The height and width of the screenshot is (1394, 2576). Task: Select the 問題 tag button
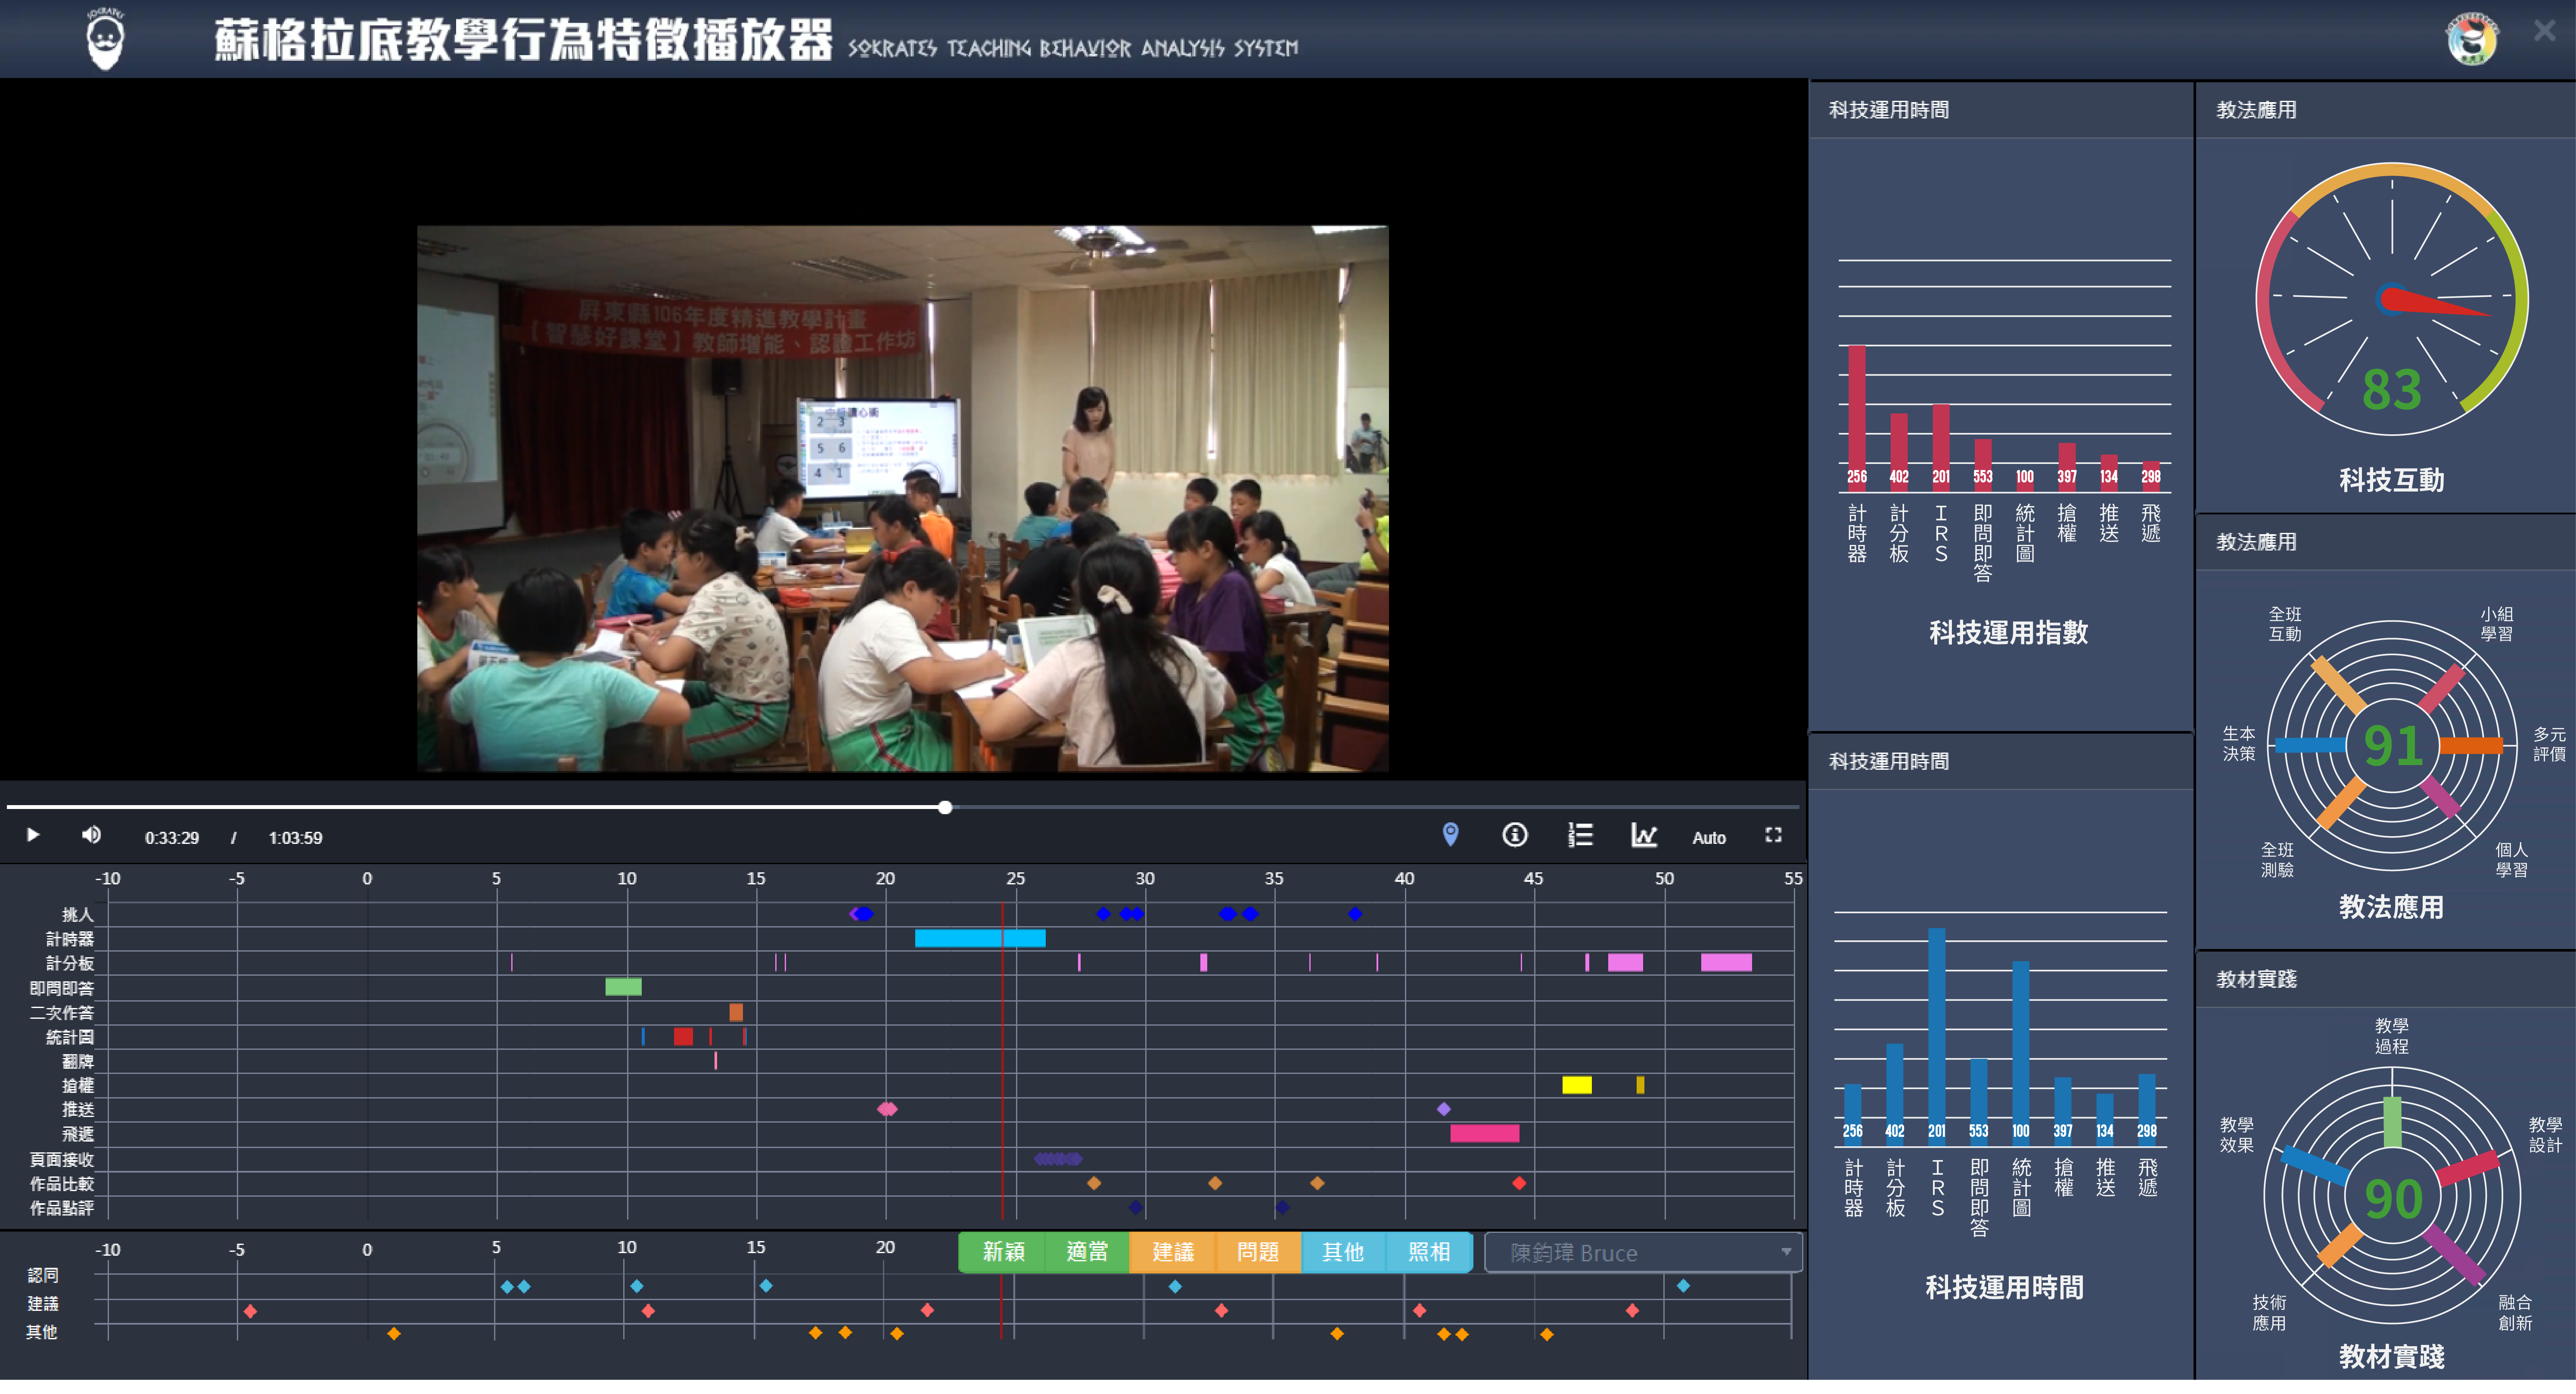pos(1257,1252)
